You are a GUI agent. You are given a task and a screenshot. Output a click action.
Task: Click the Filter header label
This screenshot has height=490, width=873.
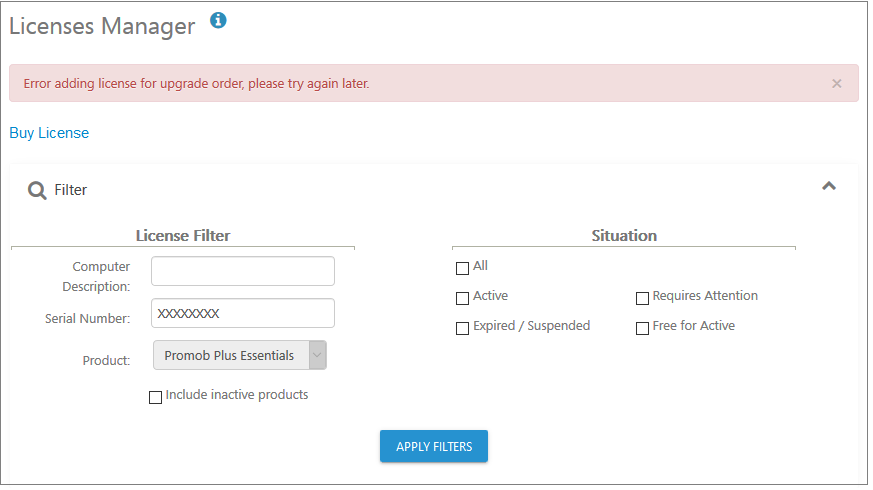click(x=71, y=190)
